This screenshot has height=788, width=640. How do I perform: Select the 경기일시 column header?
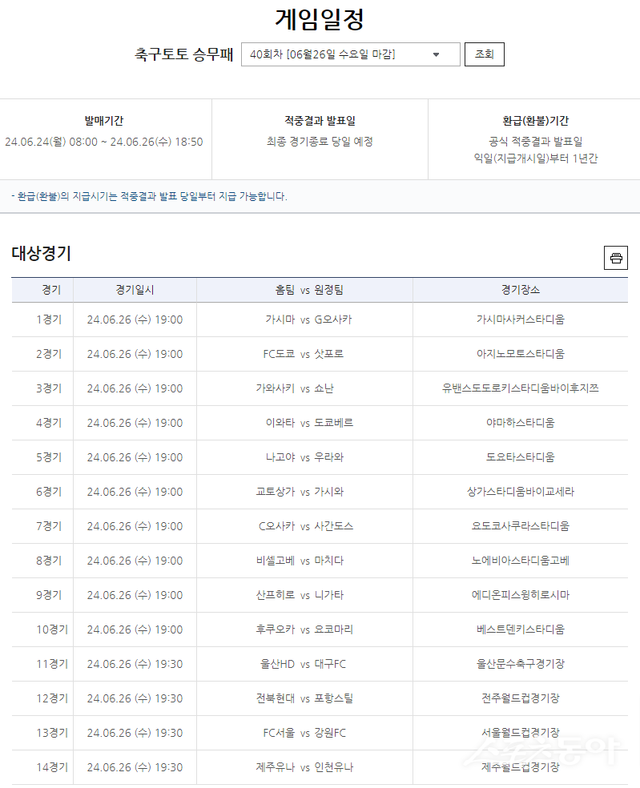point(135,290)
